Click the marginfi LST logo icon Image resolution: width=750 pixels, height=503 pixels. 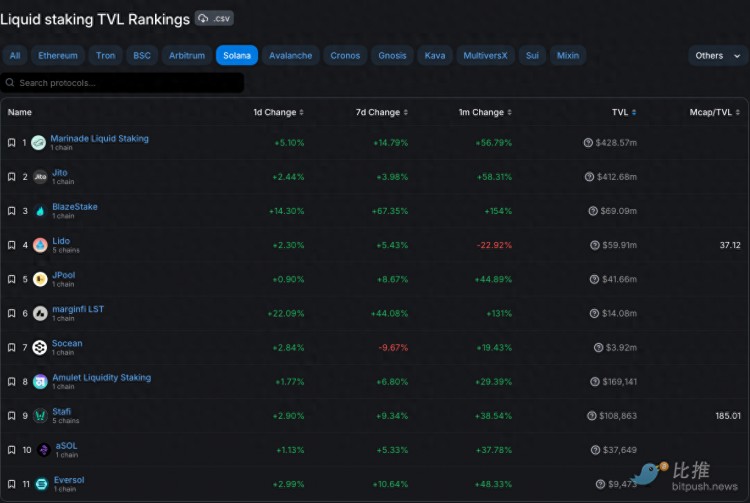pyautogui.click(x=40, y=314)
